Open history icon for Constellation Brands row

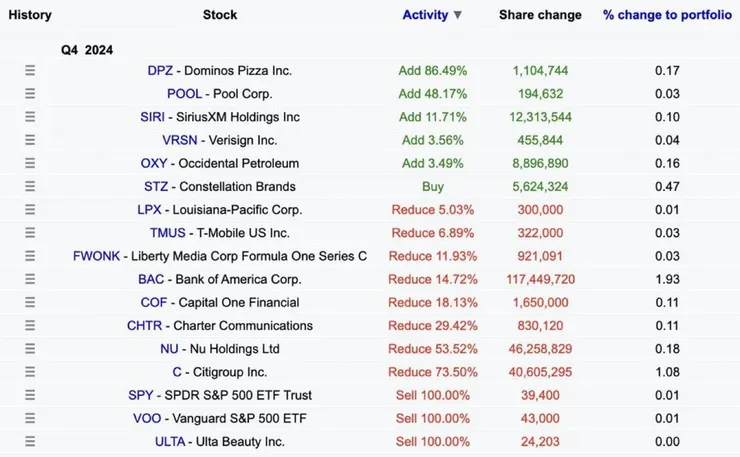click(30, 186)
